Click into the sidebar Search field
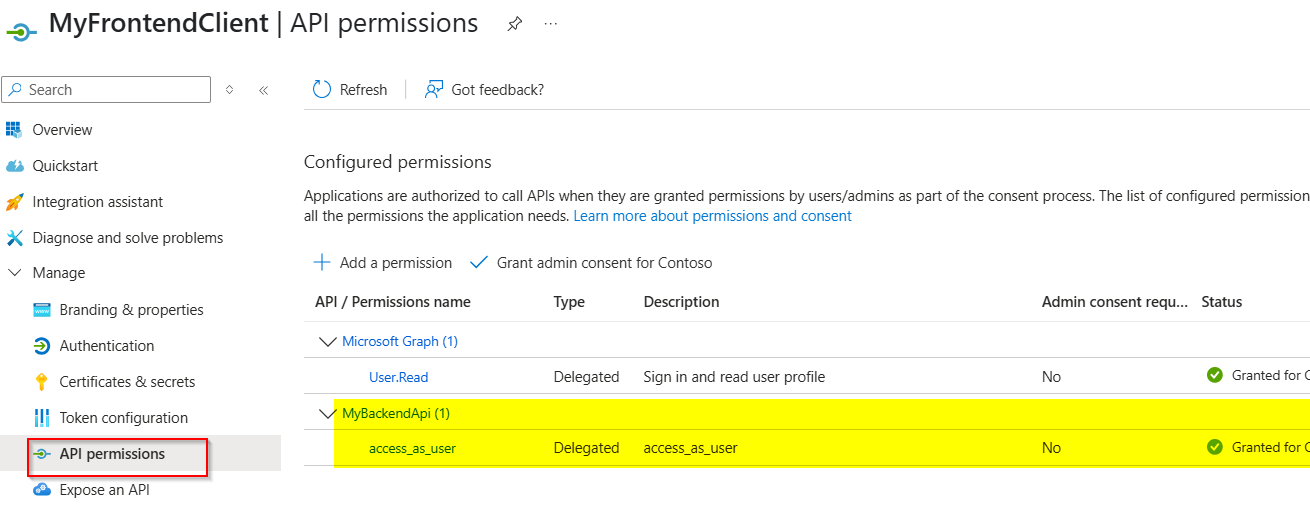1310x516 pixels. (x=107, y=90)
